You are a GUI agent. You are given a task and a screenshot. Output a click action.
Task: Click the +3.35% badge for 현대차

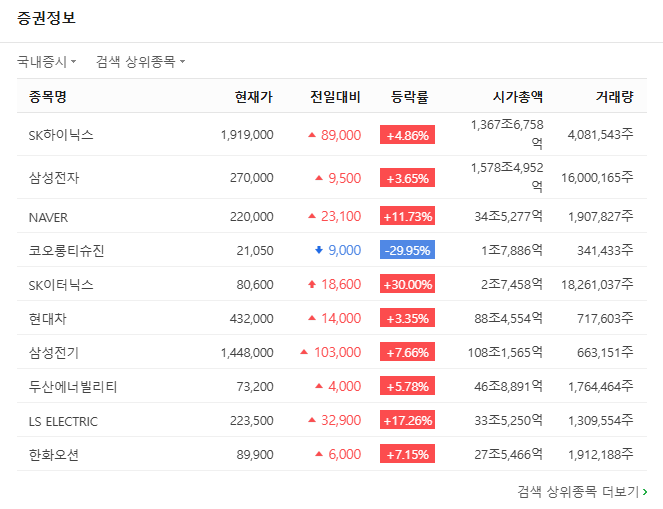407,318
